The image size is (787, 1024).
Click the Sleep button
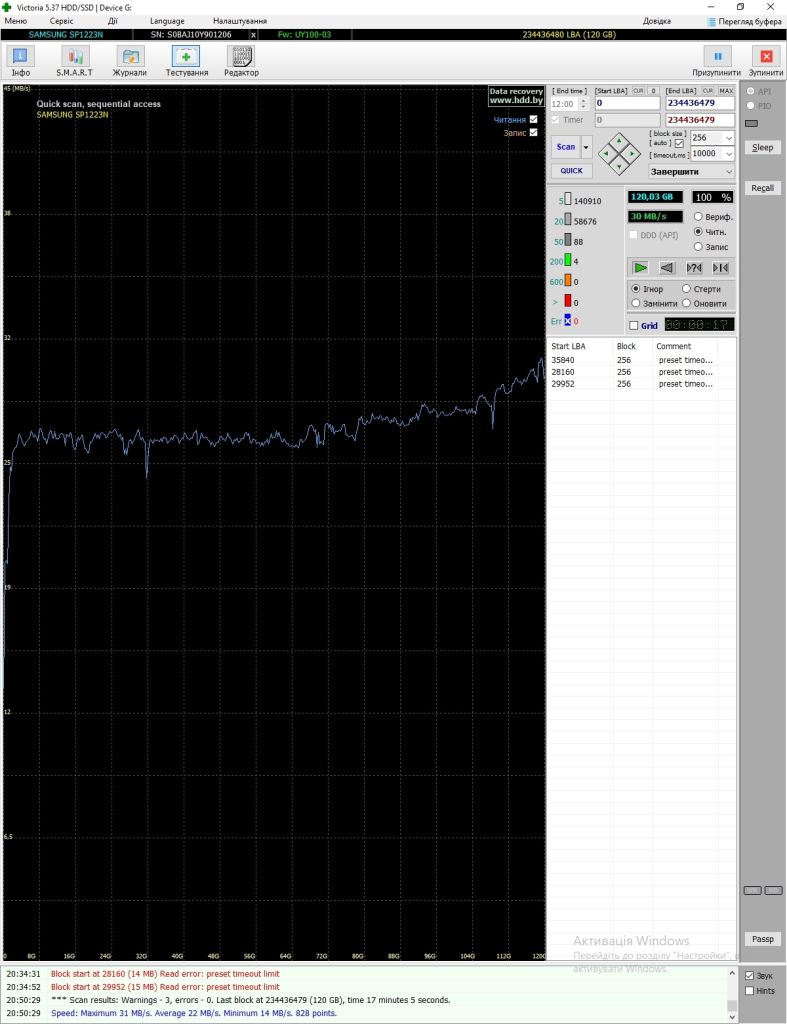pos(762,148)
